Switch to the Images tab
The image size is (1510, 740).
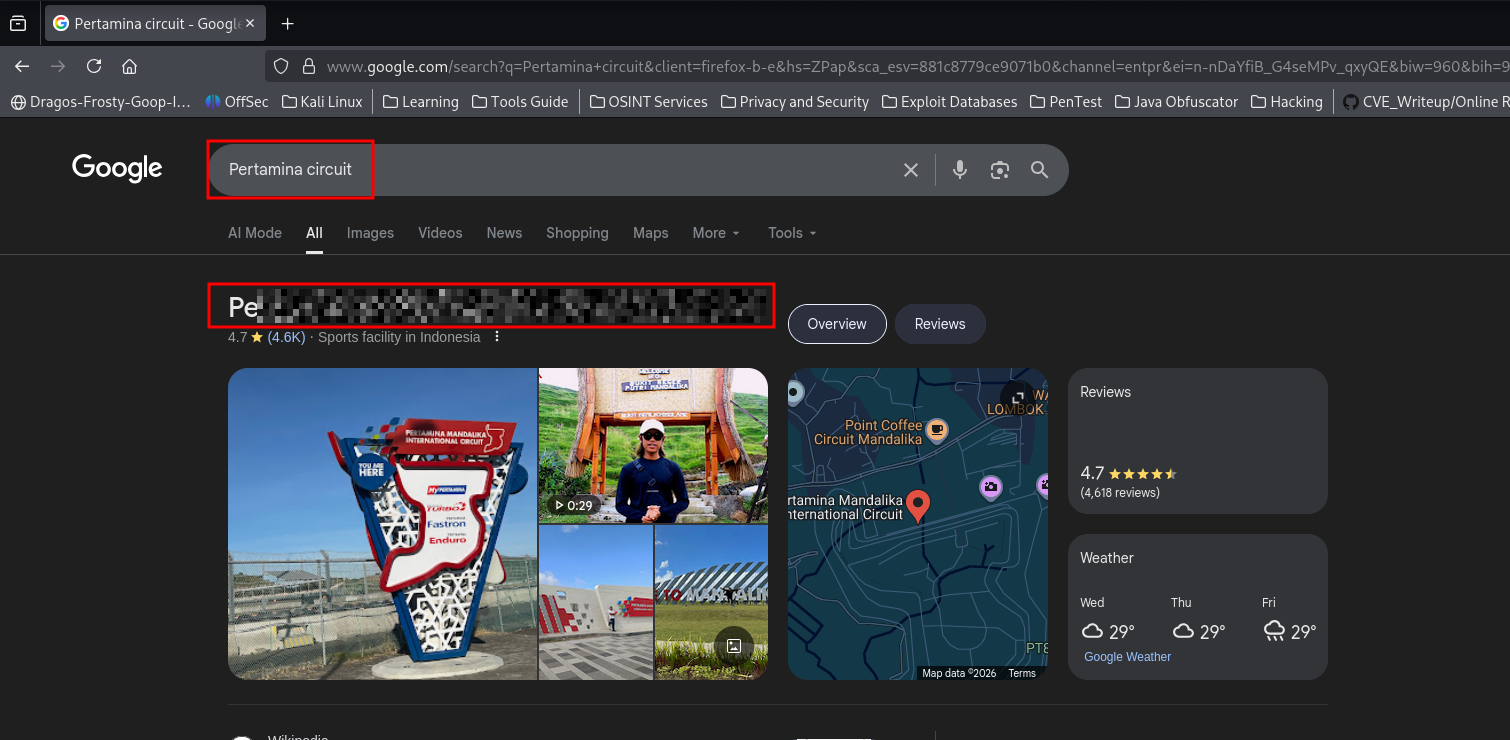pos(370,233)
